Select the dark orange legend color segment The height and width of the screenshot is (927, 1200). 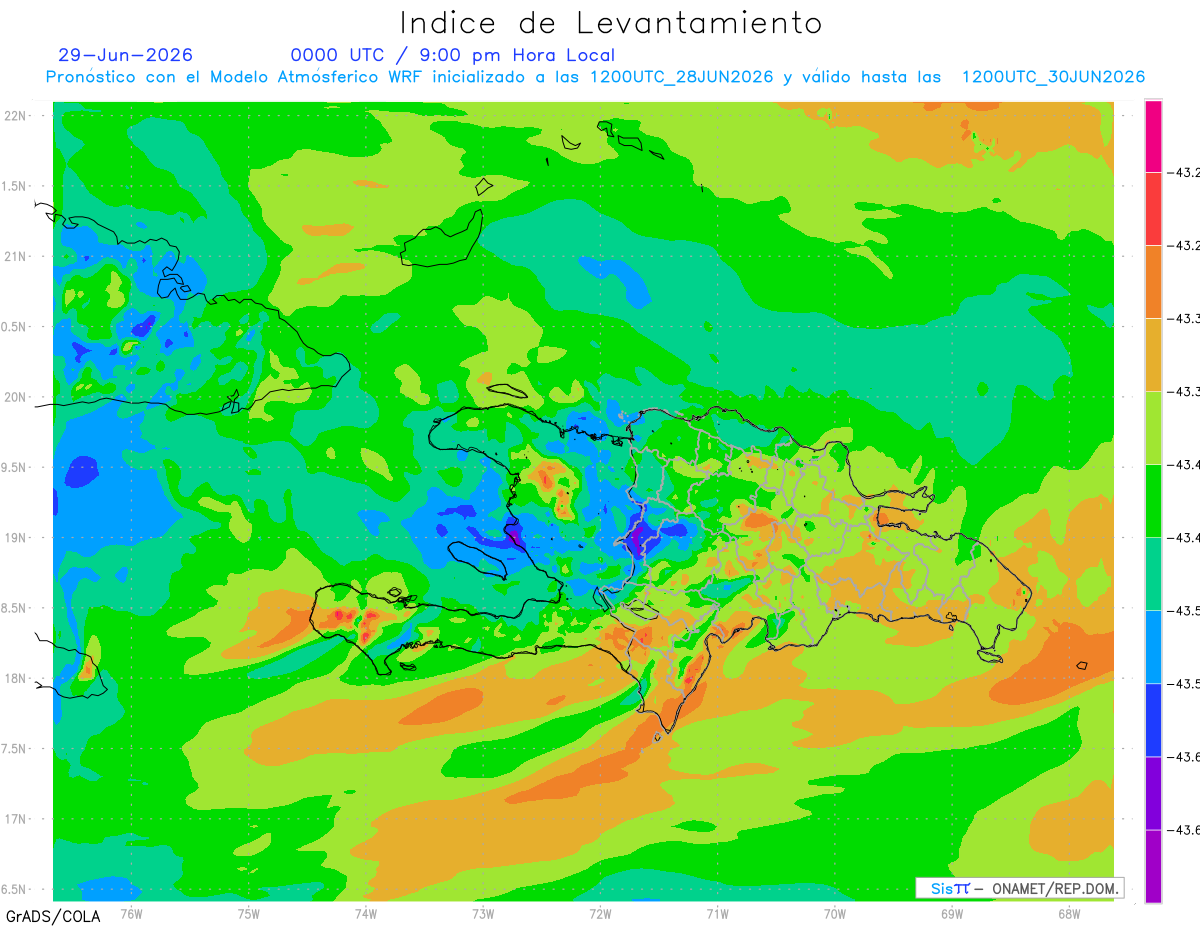point(1153,282)
